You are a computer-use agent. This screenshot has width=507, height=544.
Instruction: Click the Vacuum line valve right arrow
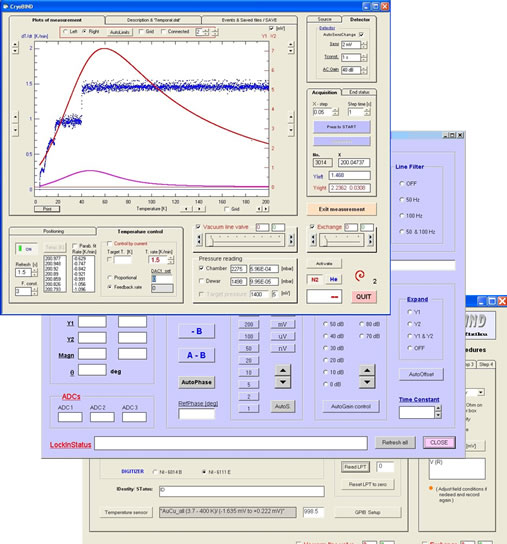click(291, 240)
